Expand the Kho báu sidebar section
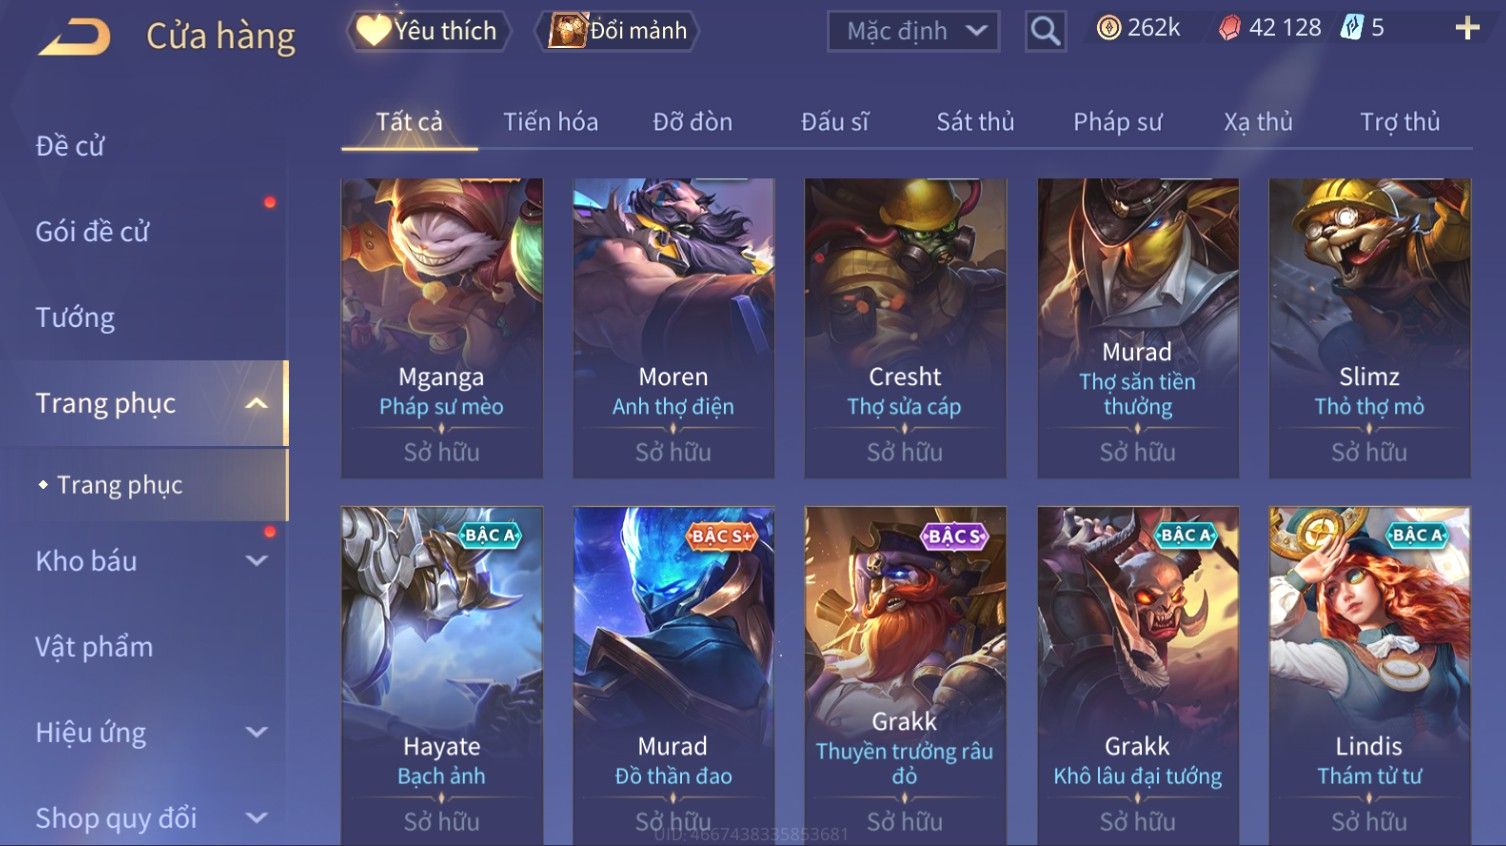Viewport: 1506px width, 846px height. click(x=257, y=561)
